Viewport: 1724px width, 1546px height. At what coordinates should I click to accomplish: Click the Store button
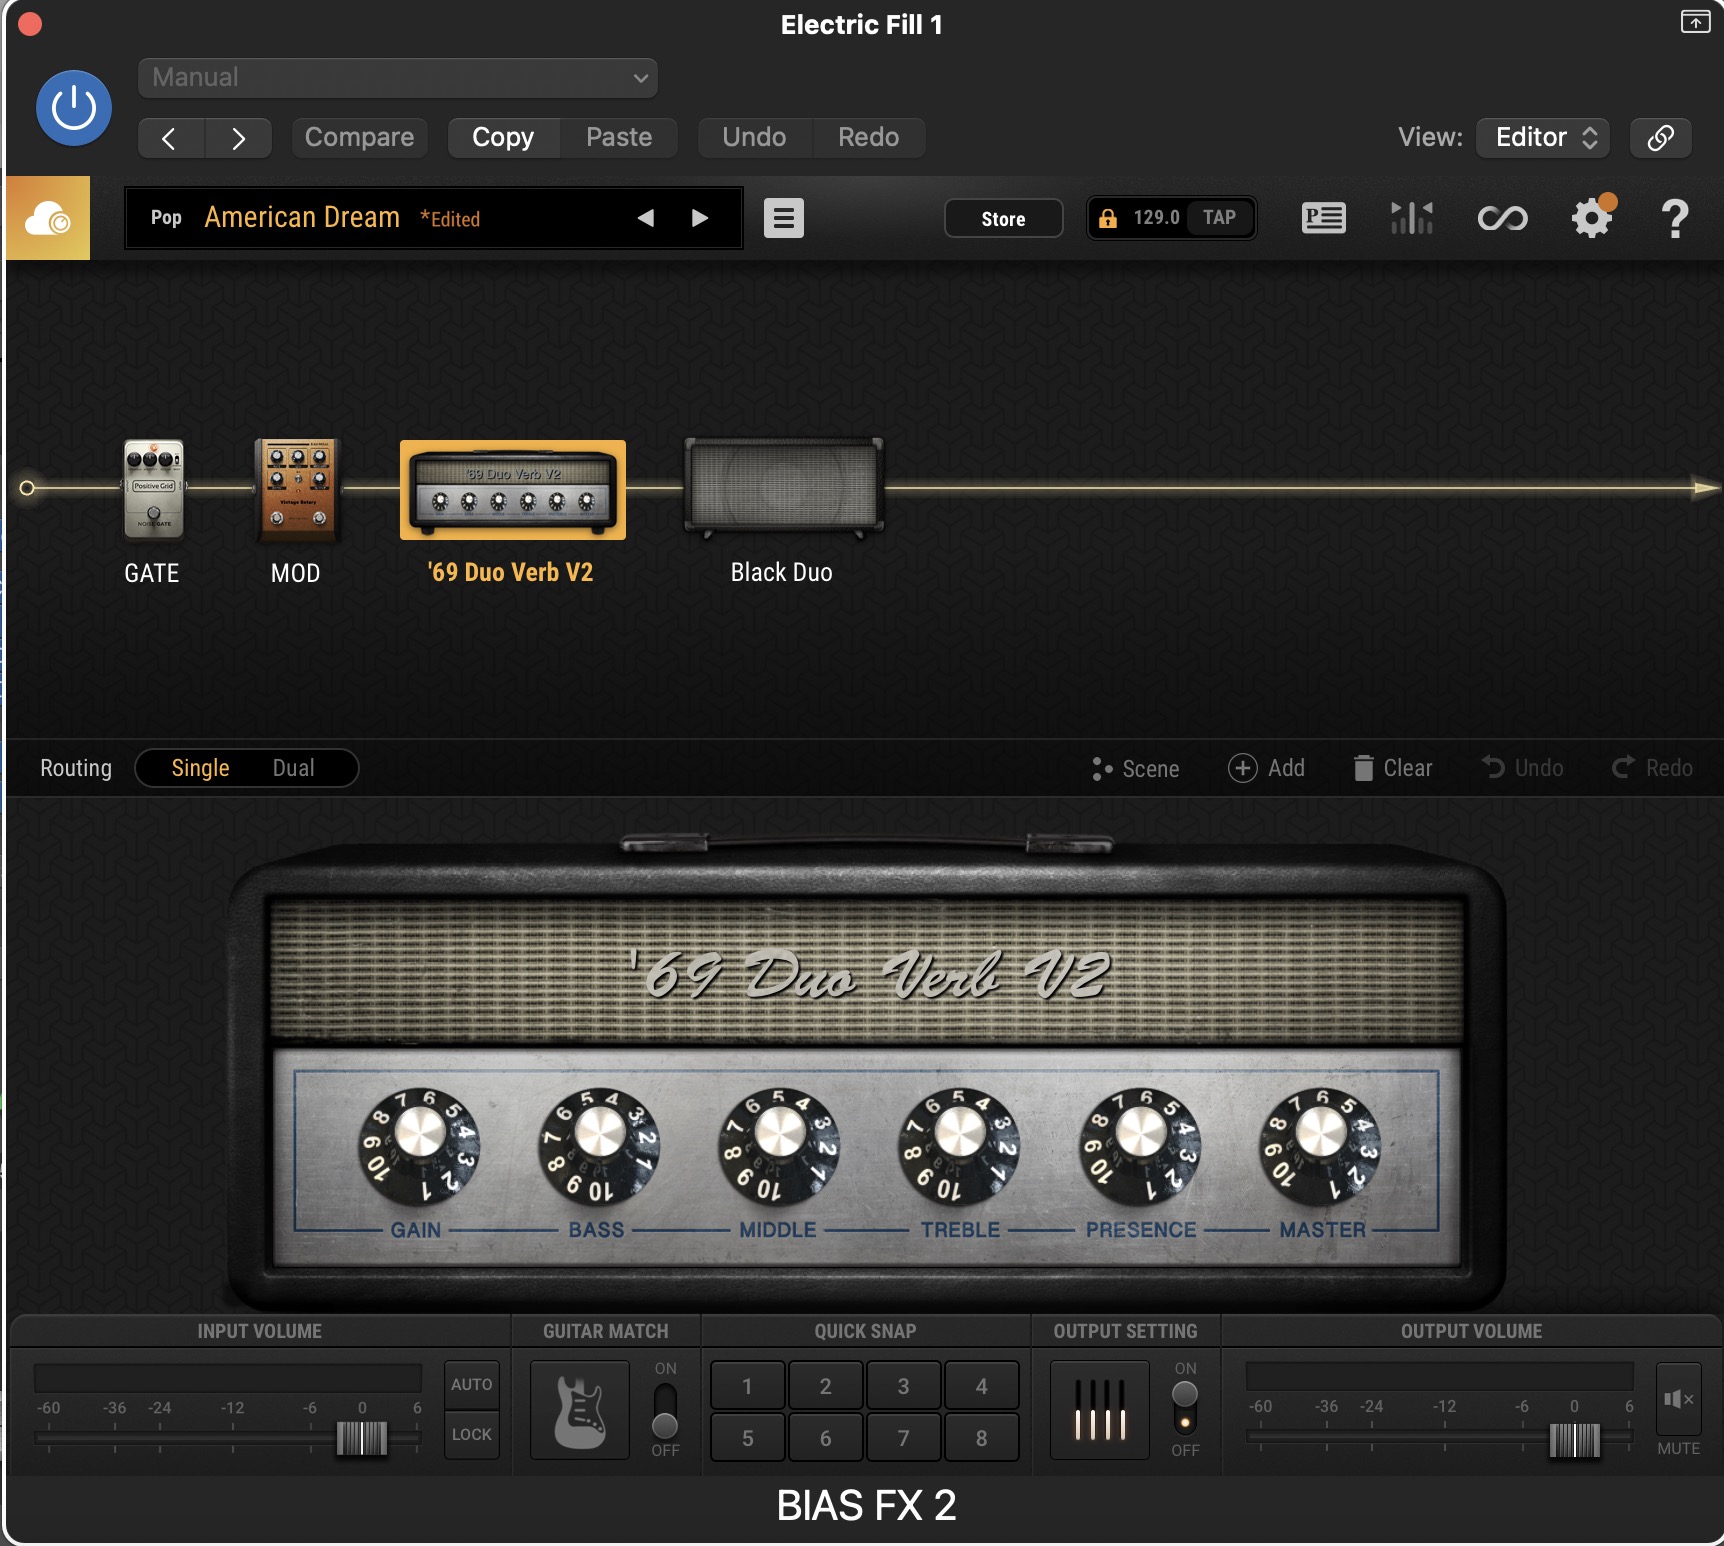[x=1003, y=219]
